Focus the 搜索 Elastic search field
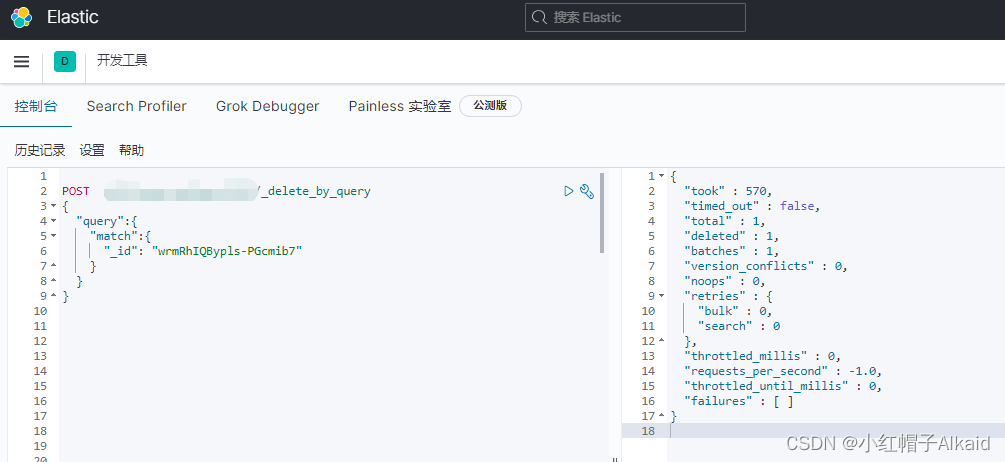 635,17
